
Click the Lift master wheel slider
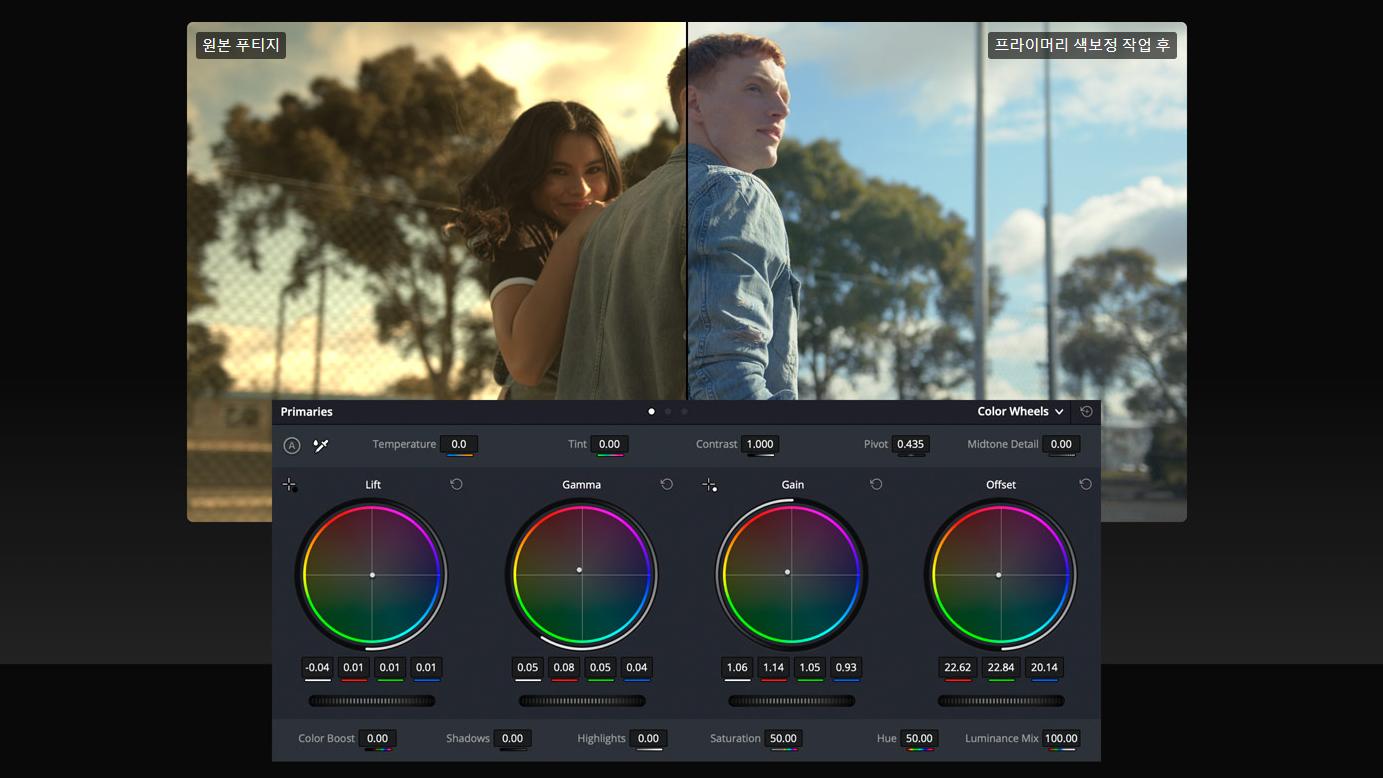point(372,701)
